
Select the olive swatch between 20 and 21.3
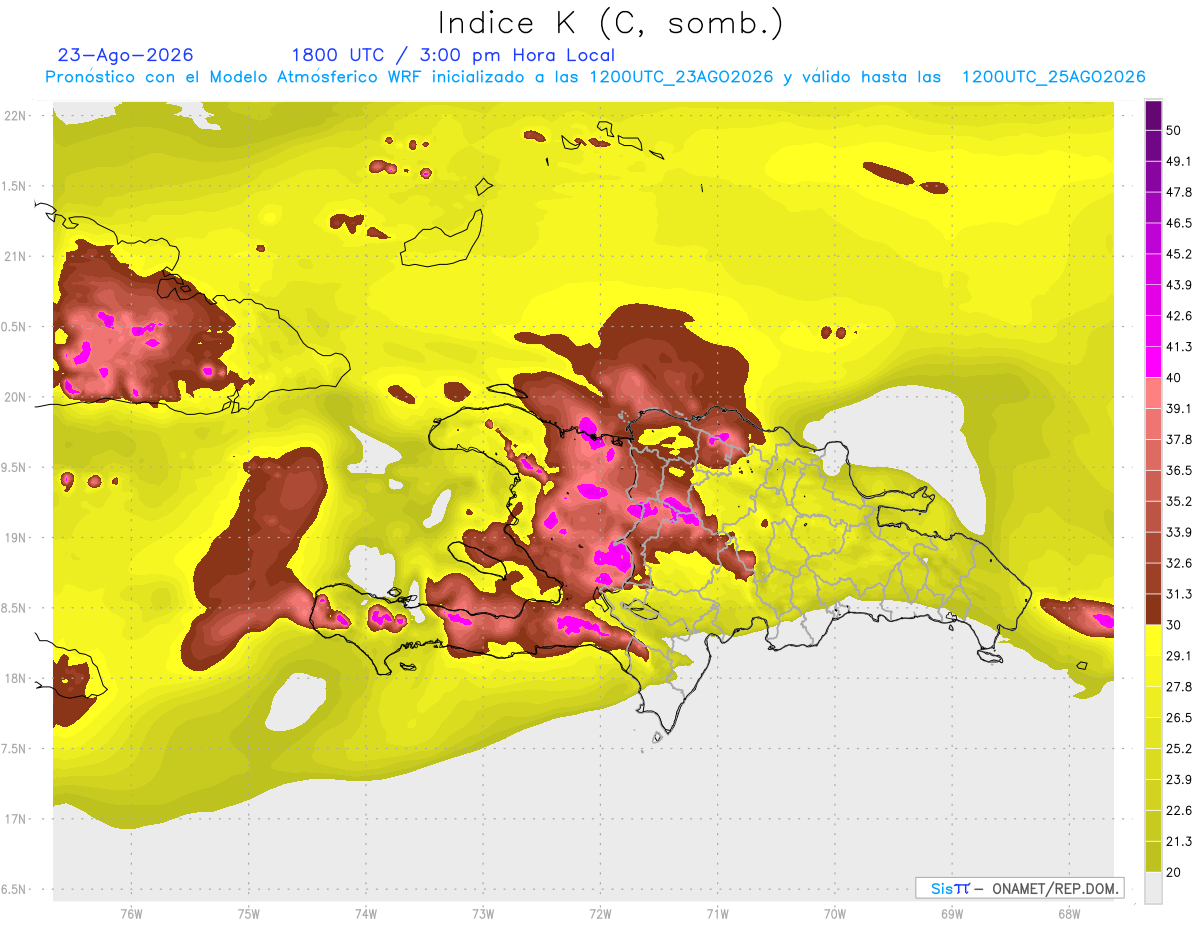(x=1153, y=857)
